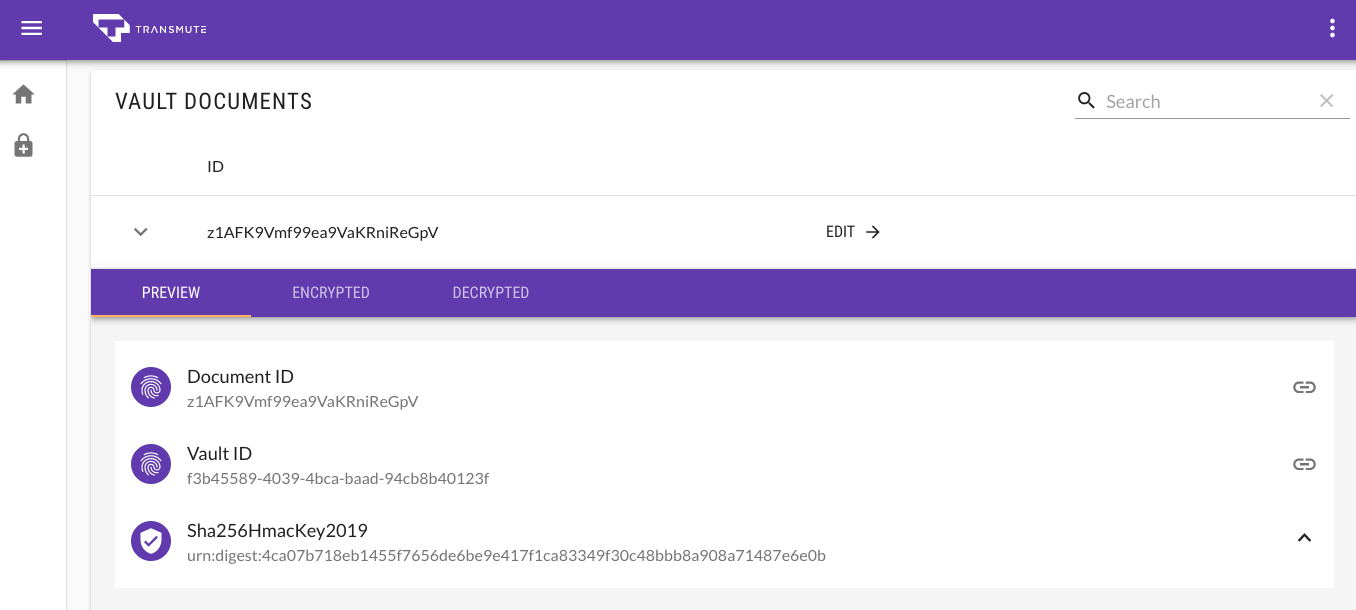Select the Preview tab

tap(171, 293)
